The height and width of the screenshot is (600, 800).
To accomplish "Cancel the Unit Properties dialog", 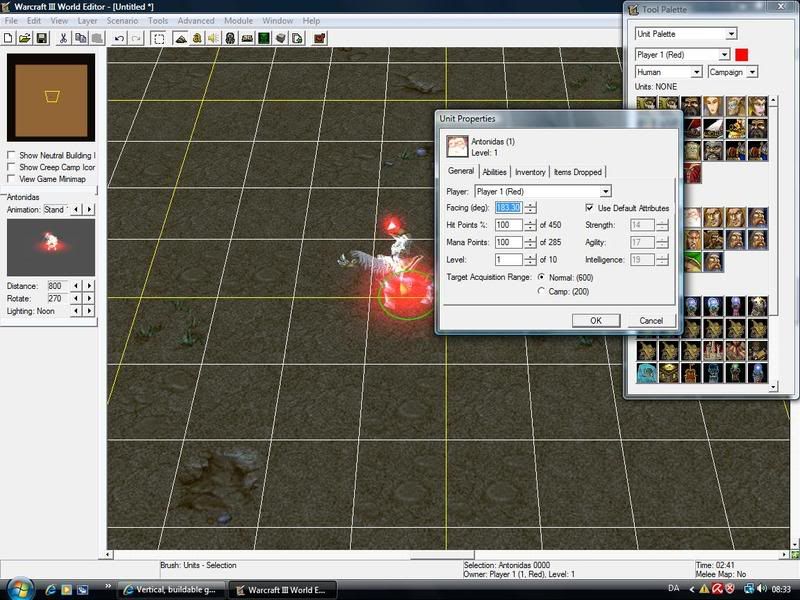I will point(651,320).
